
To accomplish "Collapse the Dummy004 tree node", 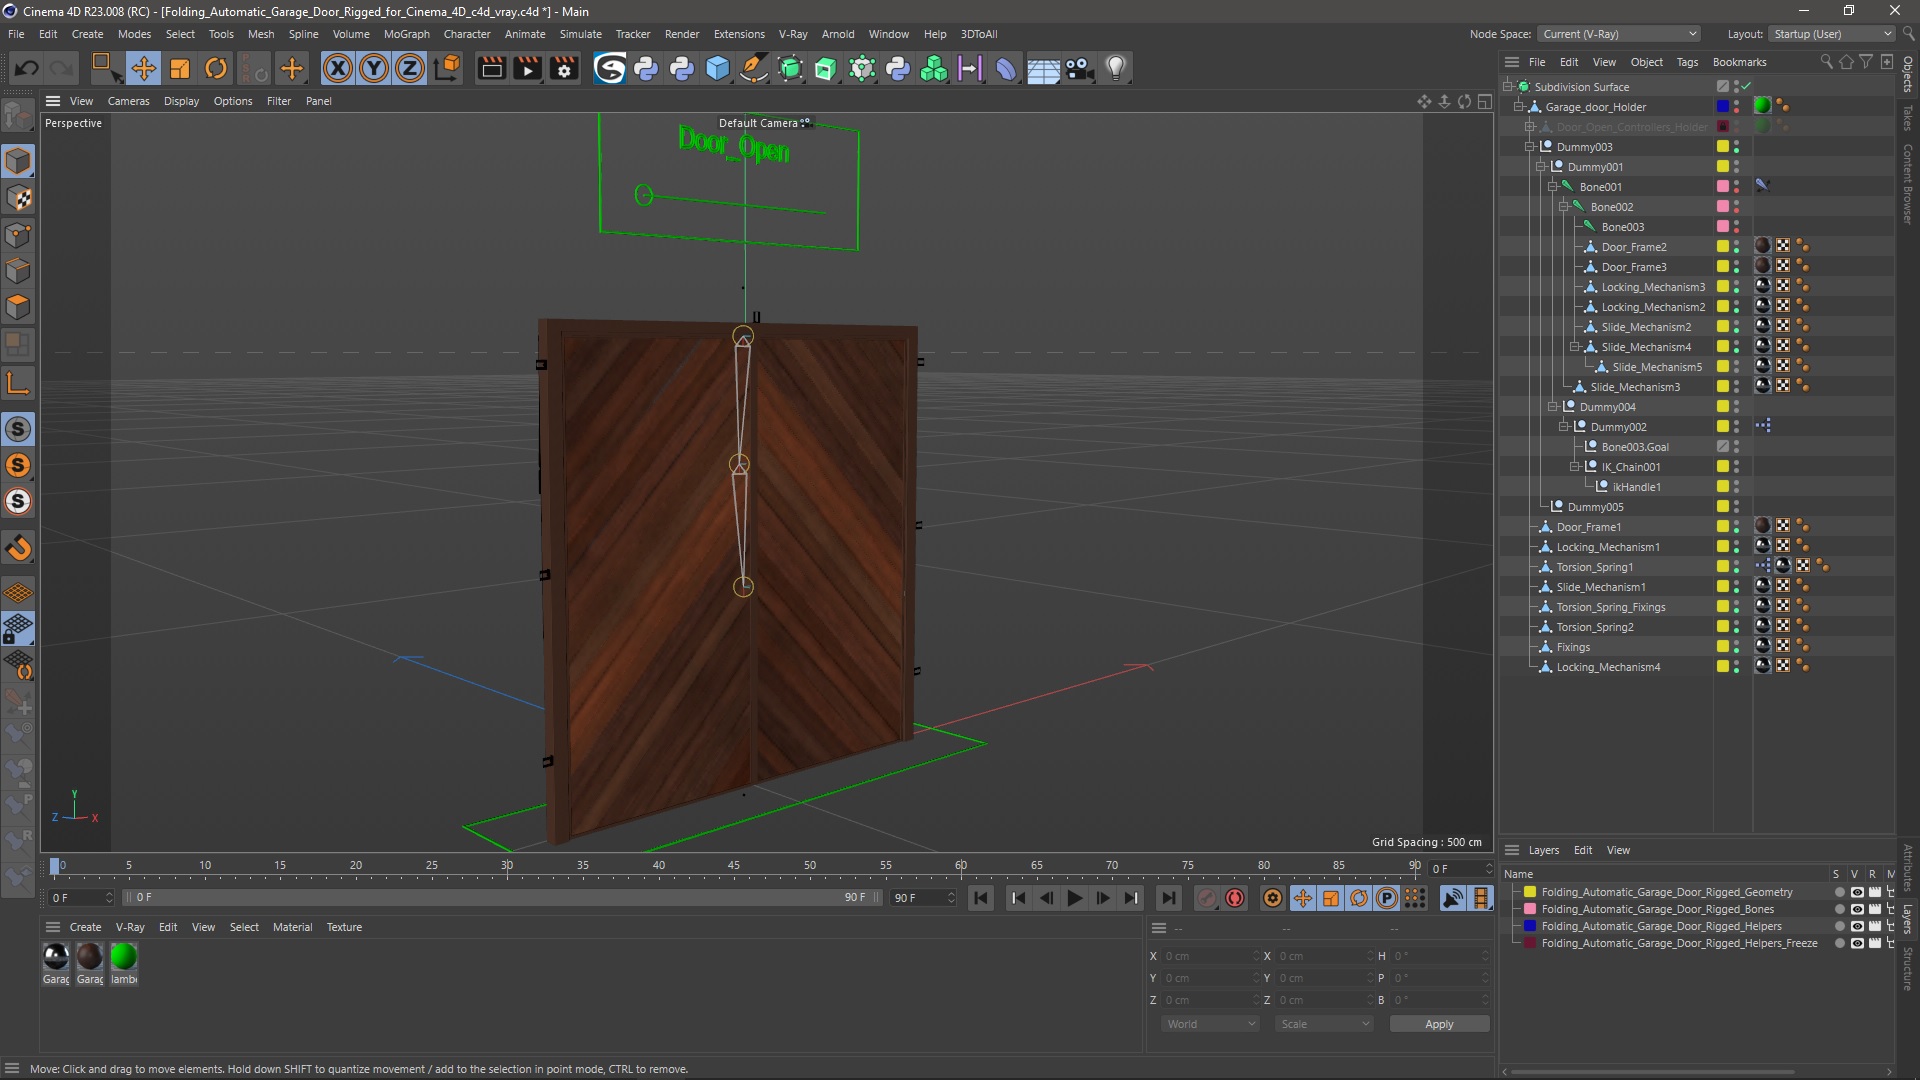I will tap(1552, 407).
